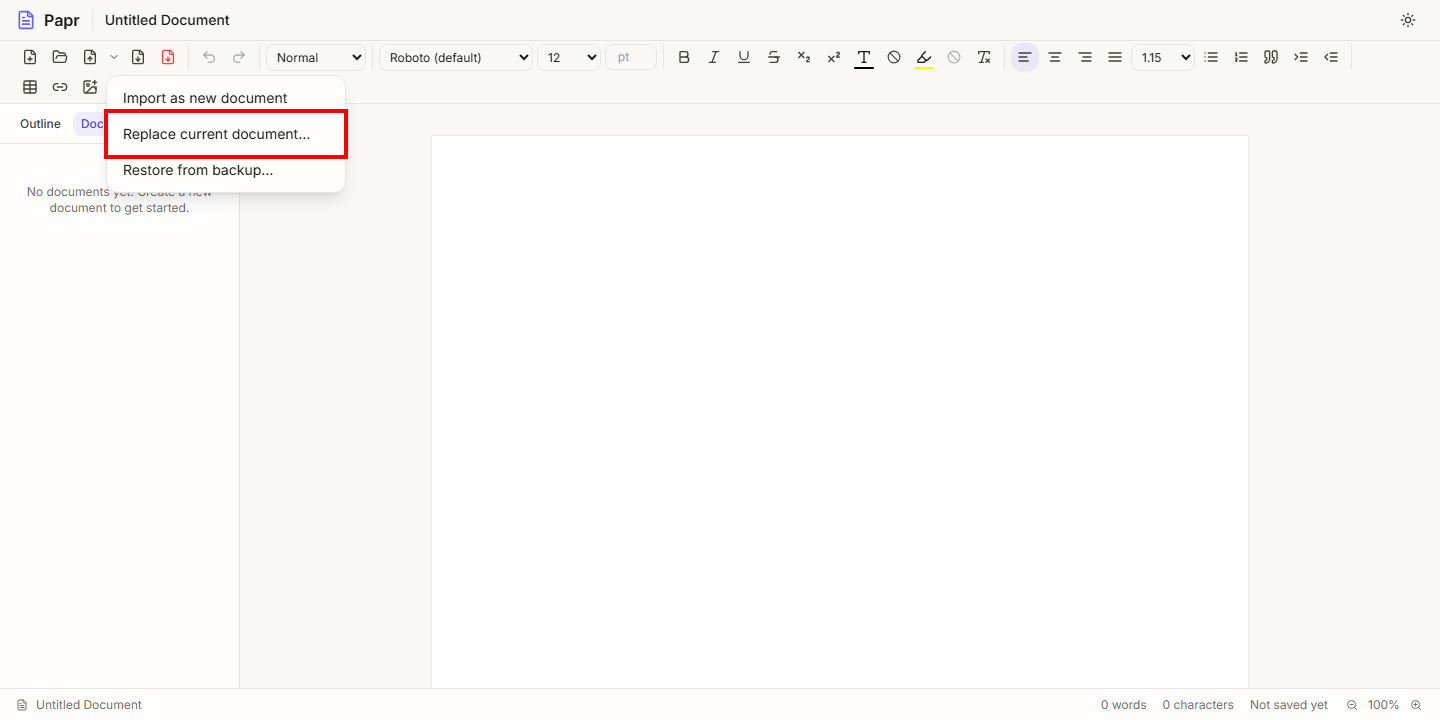Switch to the Outline tab

pyautogui.click(x=40, y=124)
